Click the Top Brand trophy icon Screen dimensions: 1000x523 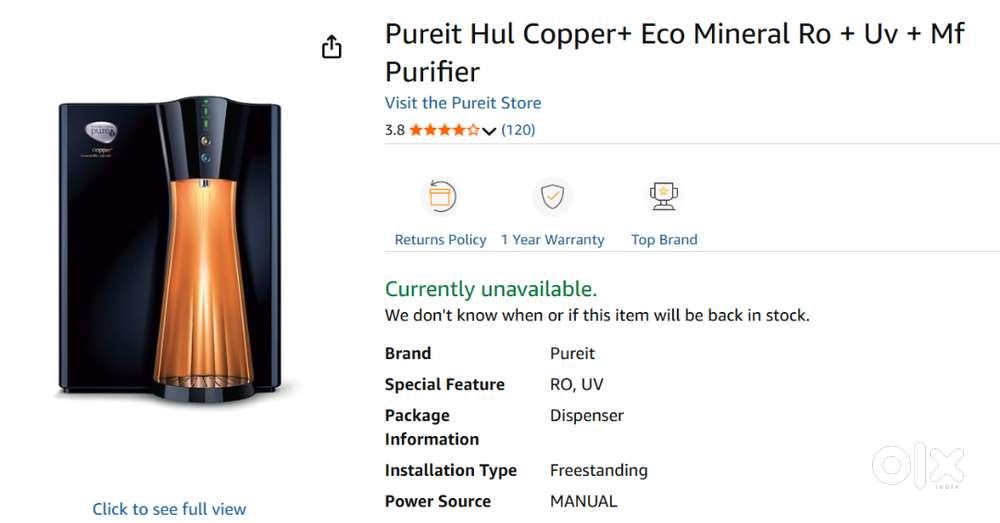point(664,196)
